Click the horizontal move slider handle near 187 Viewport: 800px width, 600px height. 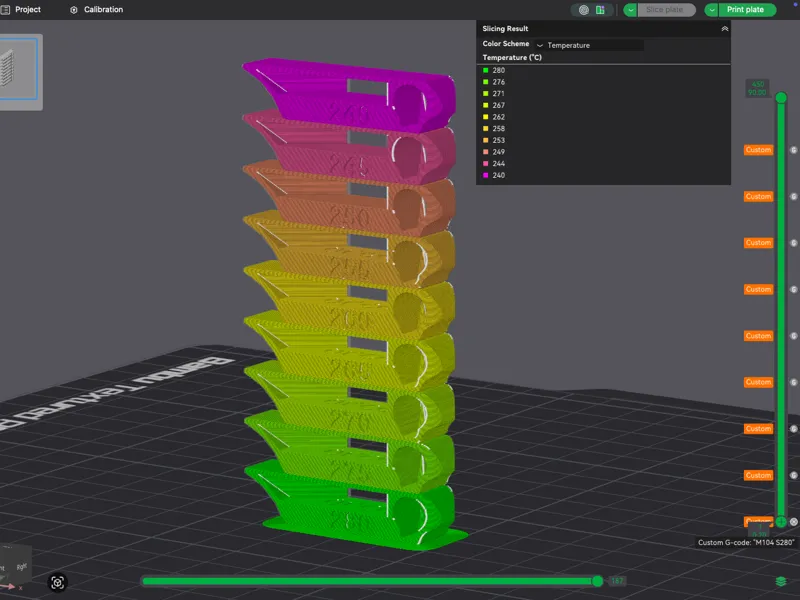click(597, 581)
